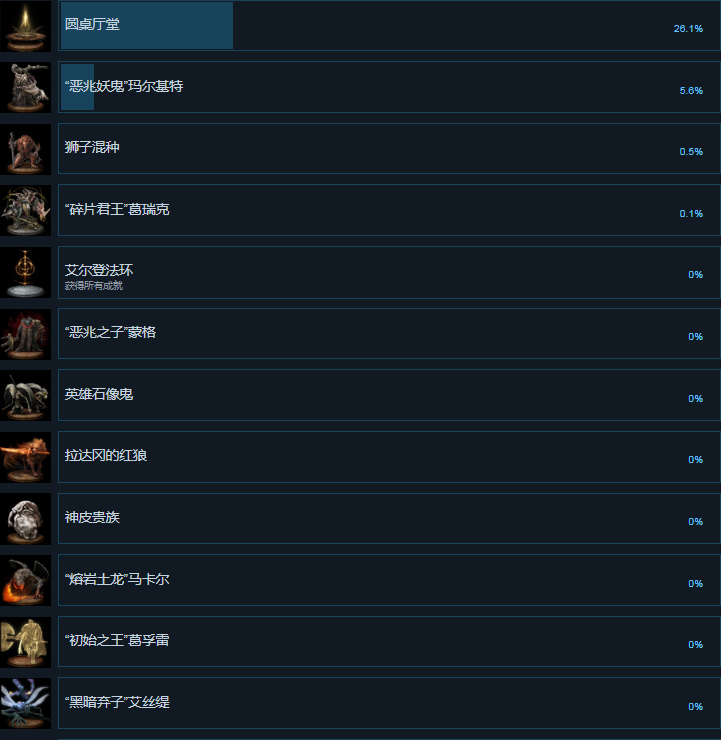Click the 拉达冈的红狼 red wolf icon
Screen dimensions: 721x740
click(x=25, y=457)
